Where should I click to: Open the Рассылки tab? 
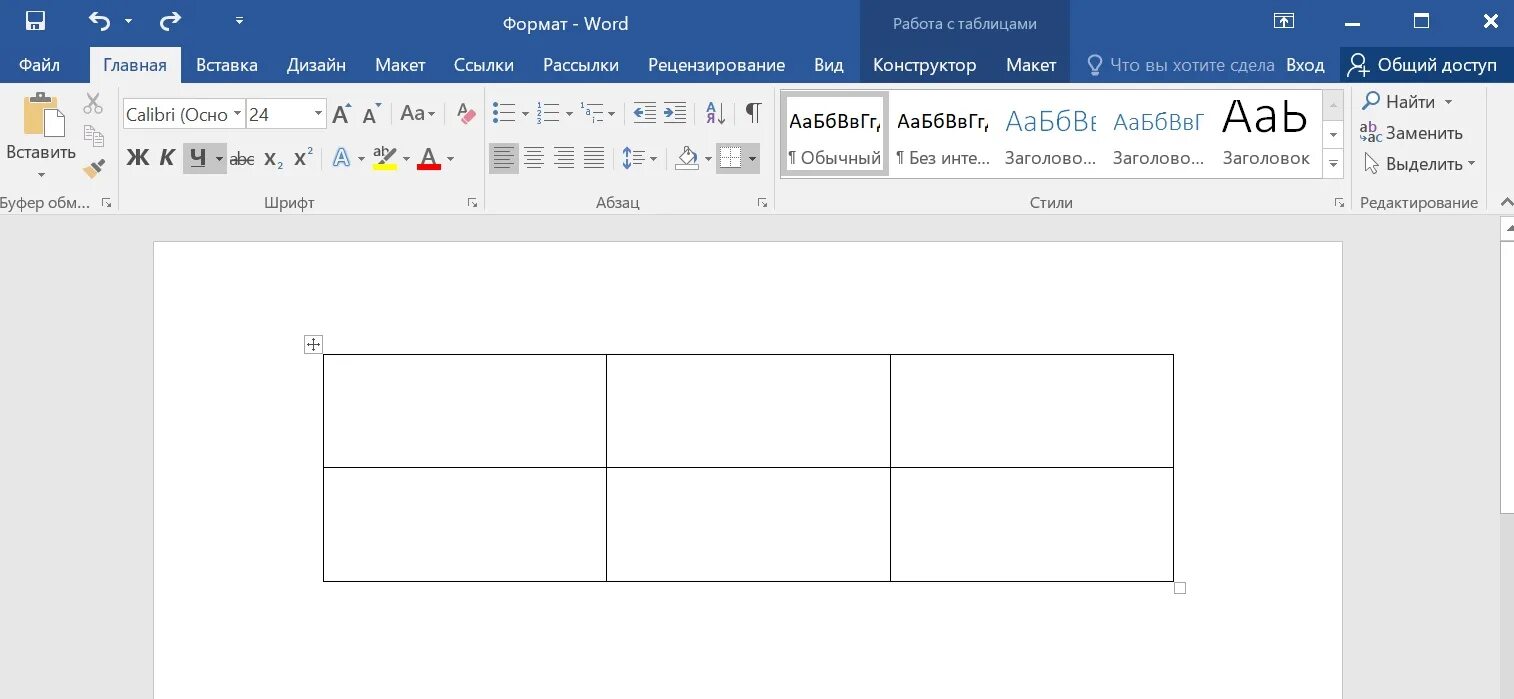tap(581, 65)
